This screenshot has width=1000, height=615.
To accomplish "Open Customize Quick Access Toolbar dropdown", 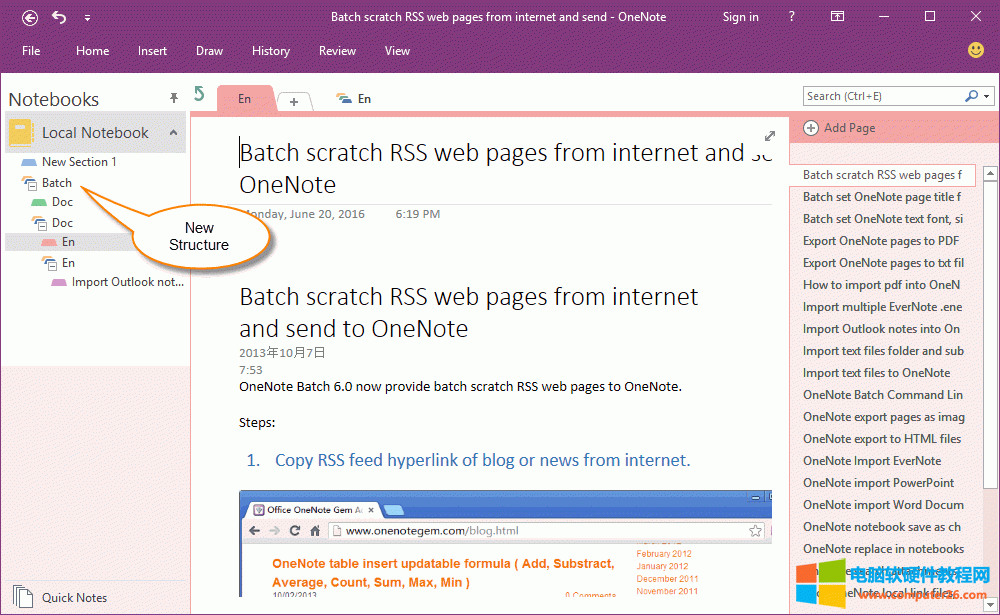I will tap(87, 17).
